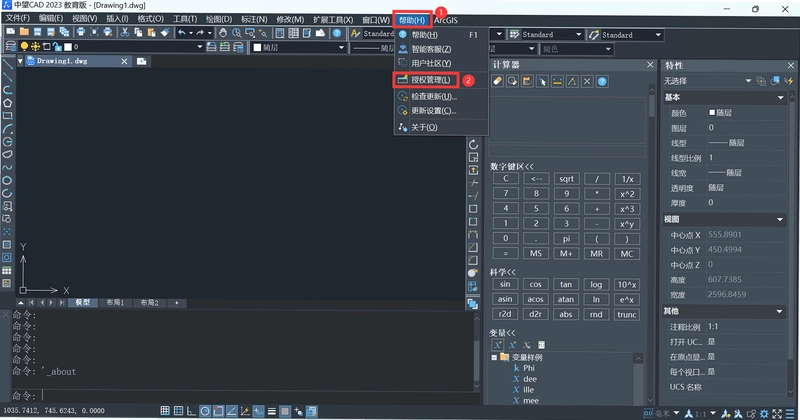Toggle lineweight display in status bar
Screen dimensions: 800x420
tap(271, 411)
